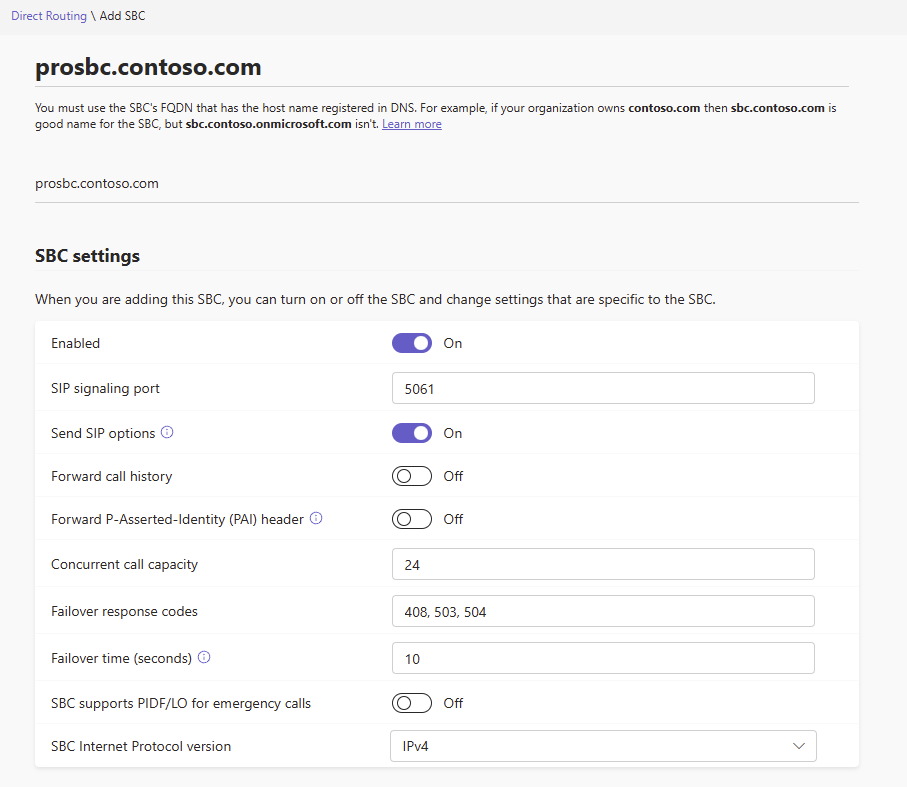
Task: Focus the Concurrent call capacity field
Action: click(x=602, y=564)
